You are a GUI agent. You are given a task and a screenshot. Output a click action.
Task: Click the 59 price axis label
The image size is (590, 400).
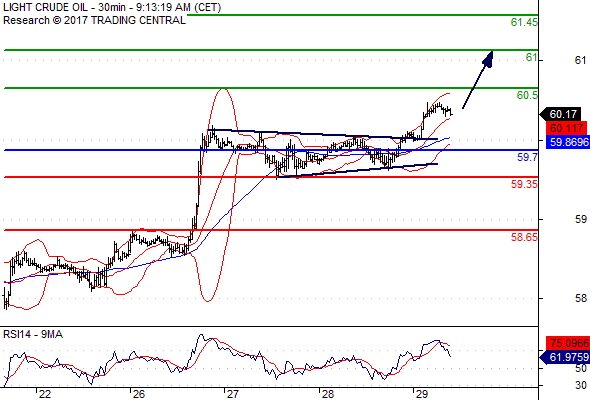click(x=581, y=219)
